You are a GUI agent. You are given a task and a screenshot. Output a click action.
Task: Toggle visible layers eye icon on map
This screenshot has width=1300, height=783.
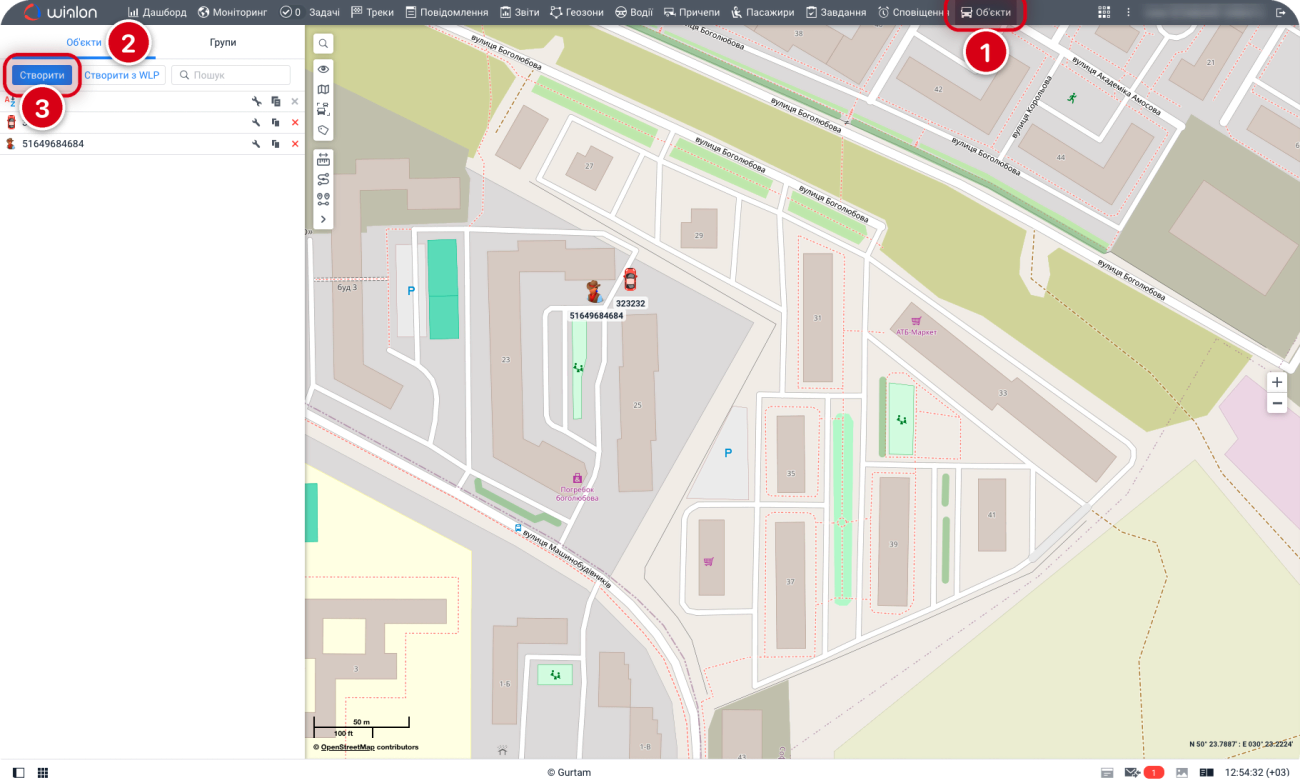click(323, 69)
